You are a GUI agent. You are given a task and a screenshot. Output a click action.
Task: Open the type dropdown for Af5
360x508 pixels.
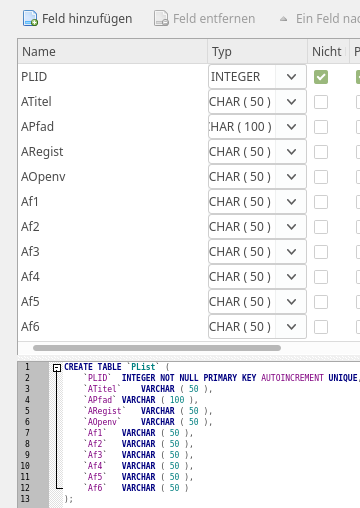(x=291, y=302)
